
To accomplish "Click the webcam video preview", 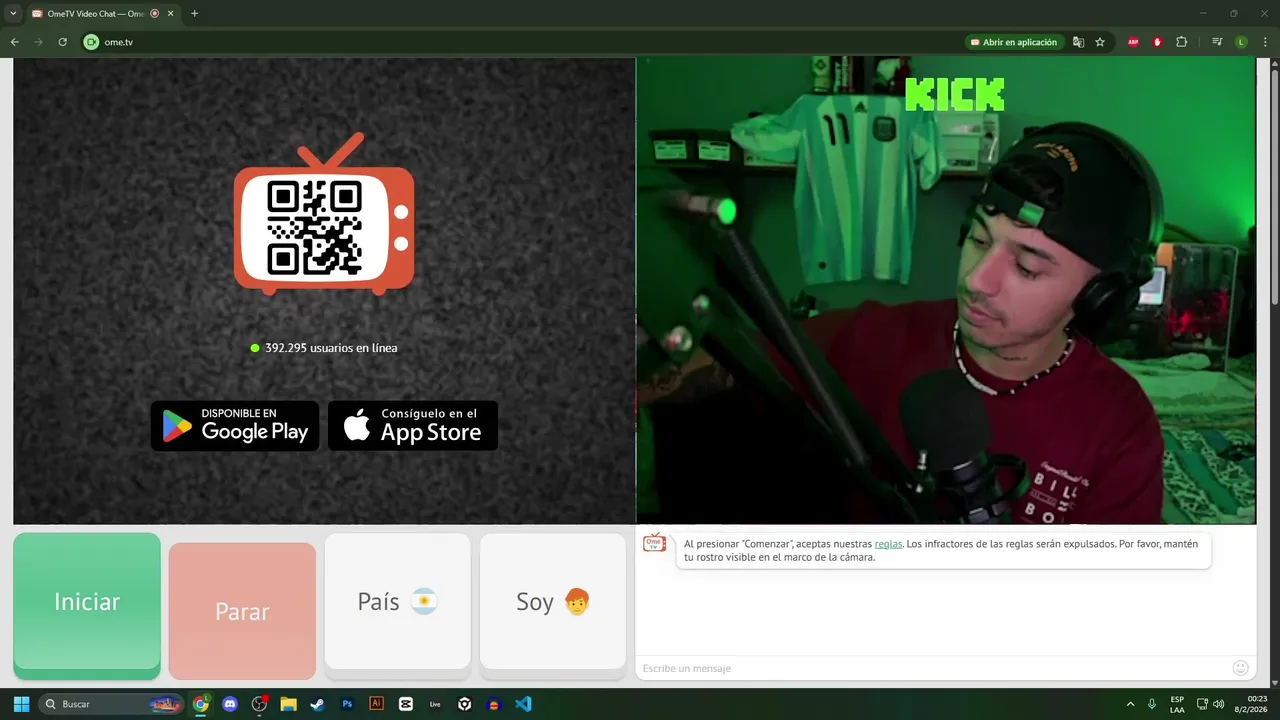I will [946, 290].
